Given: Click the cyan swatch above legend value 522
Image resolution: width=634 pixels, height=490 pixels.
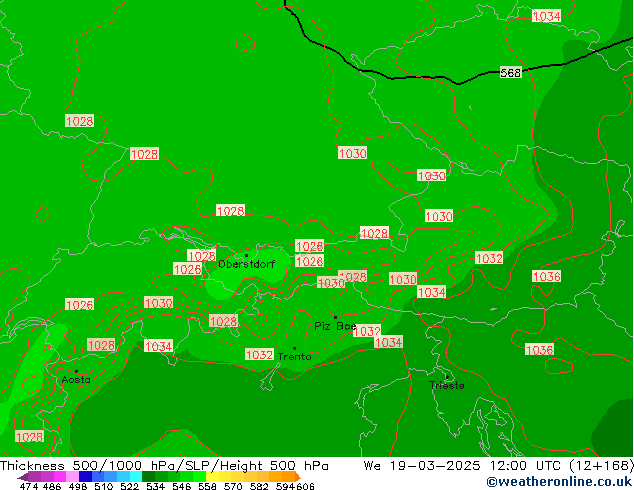Looking at the screenshot, I should coord(136,476).
